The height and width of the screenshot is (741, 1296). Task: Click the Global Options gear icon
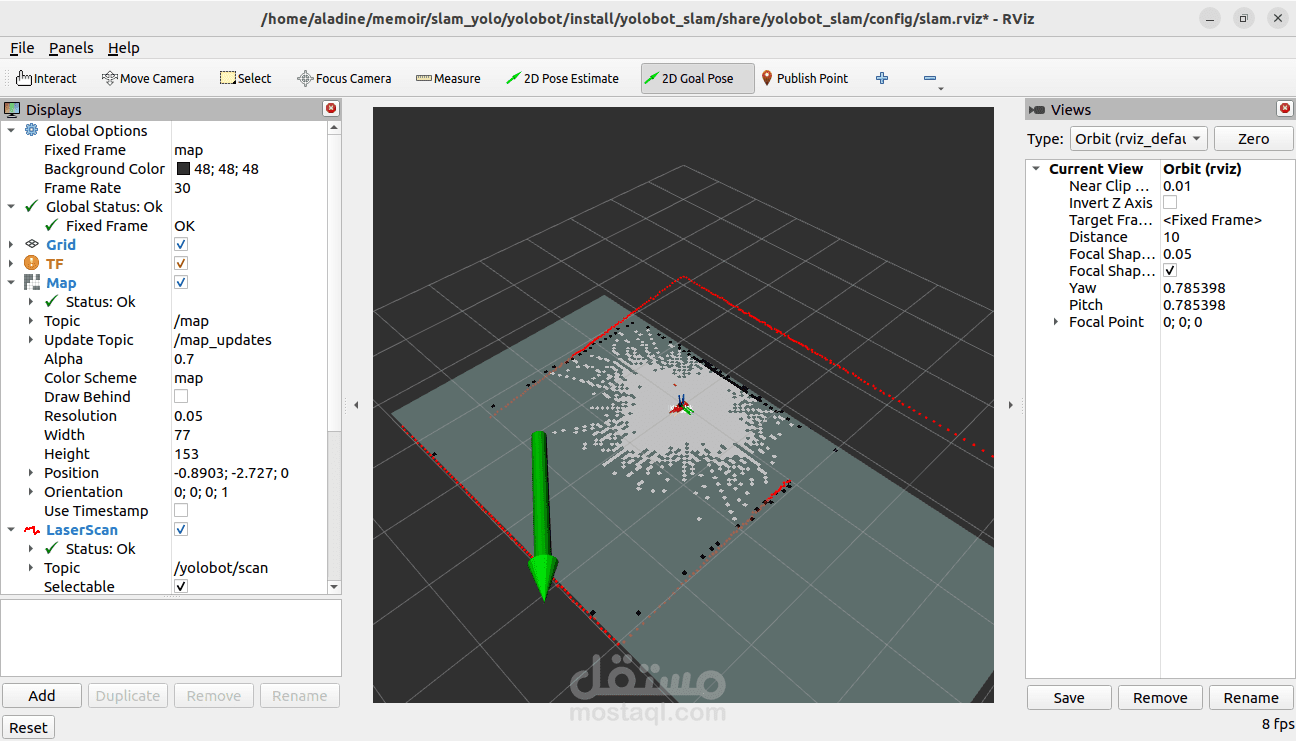[32, 130]
